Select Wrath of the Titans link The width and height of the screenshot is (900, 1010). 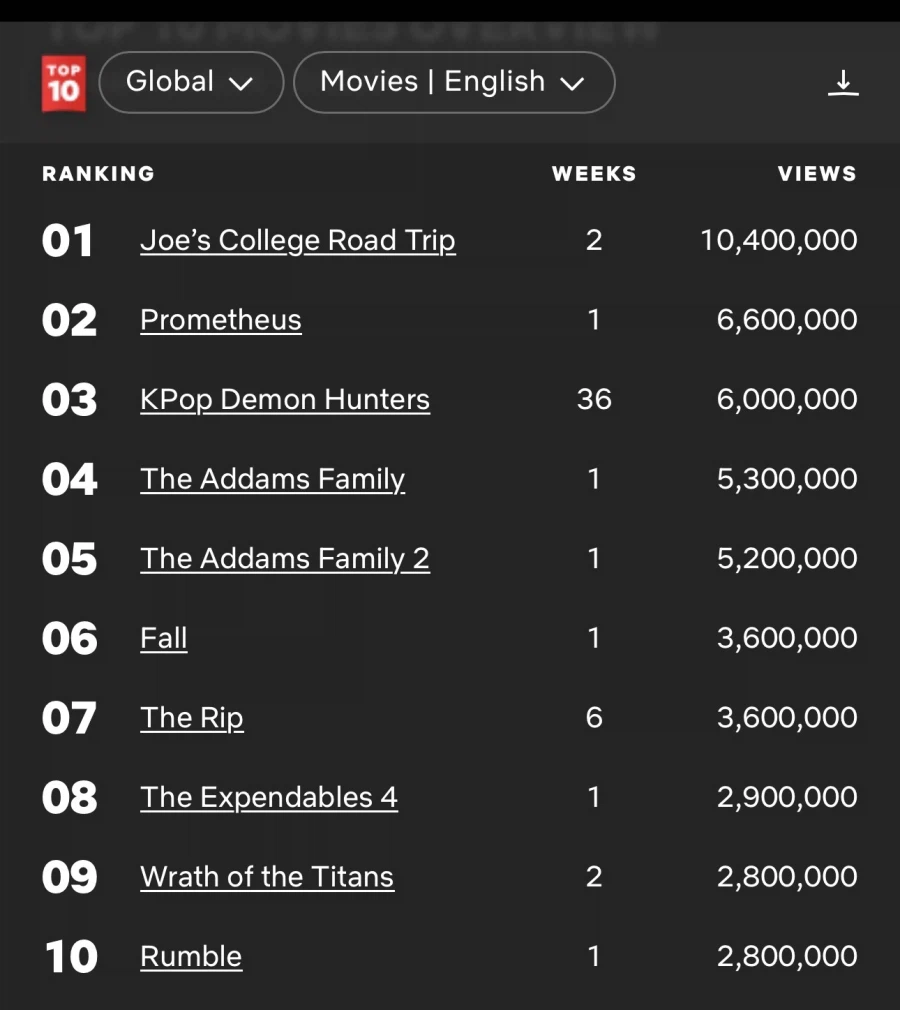click(266, 877)
